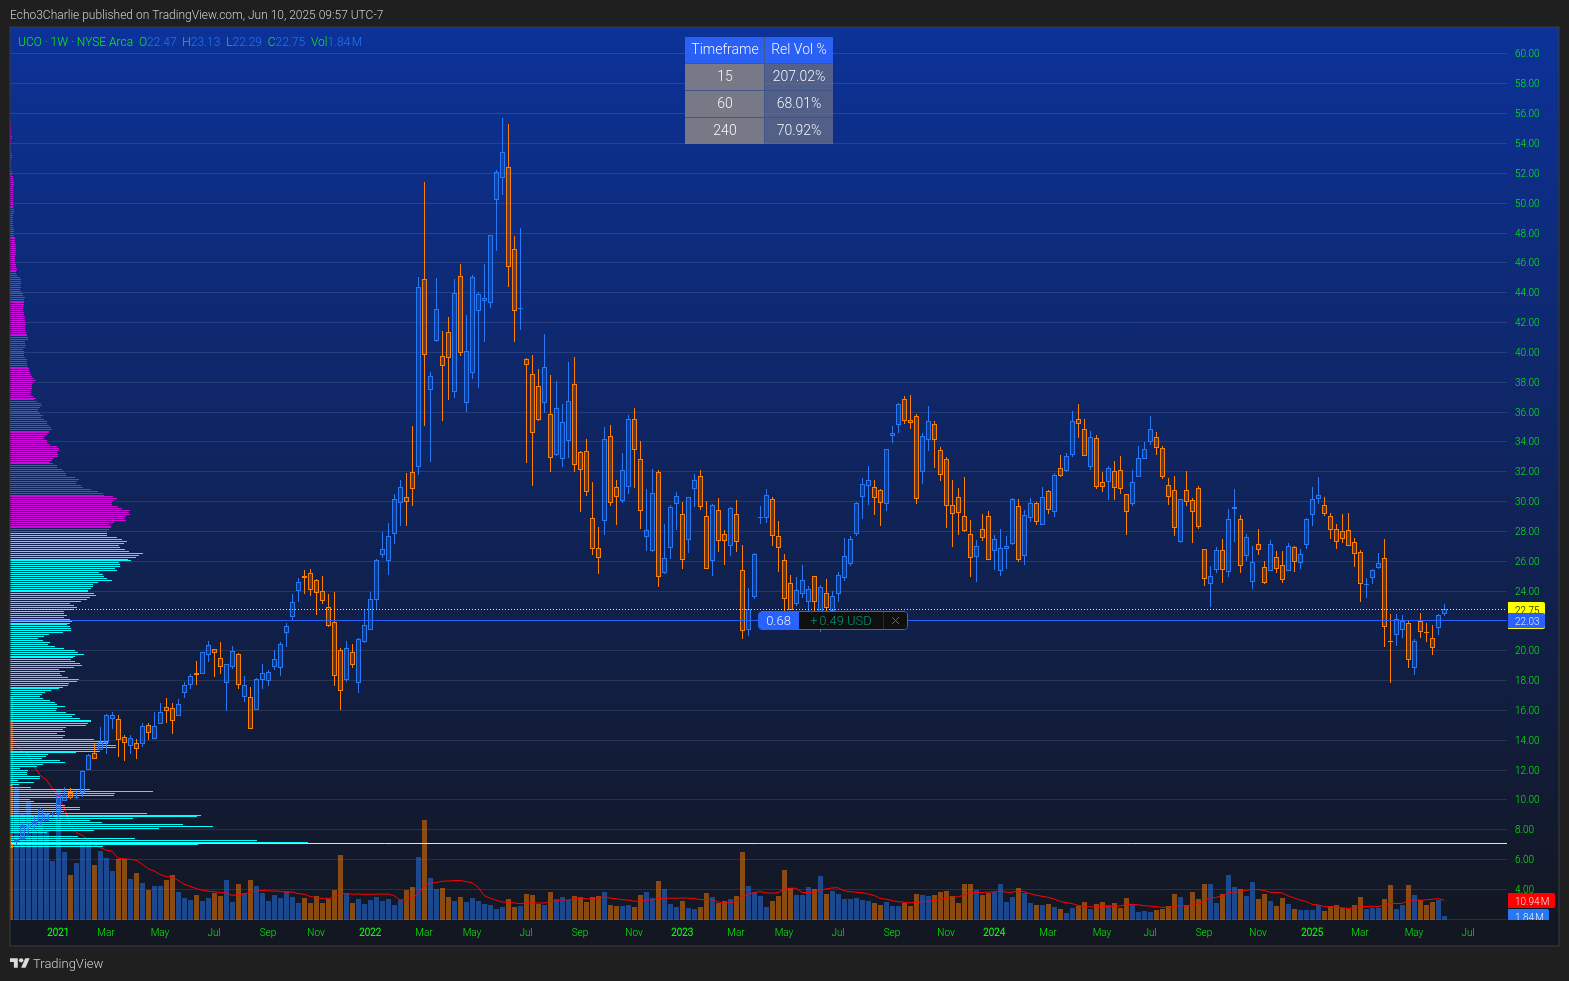The height and width of the screenshot is (981, 1569).
Task: Click the 10.00 price axis label
Action: pyautogui.click(x=1527, y=799)
